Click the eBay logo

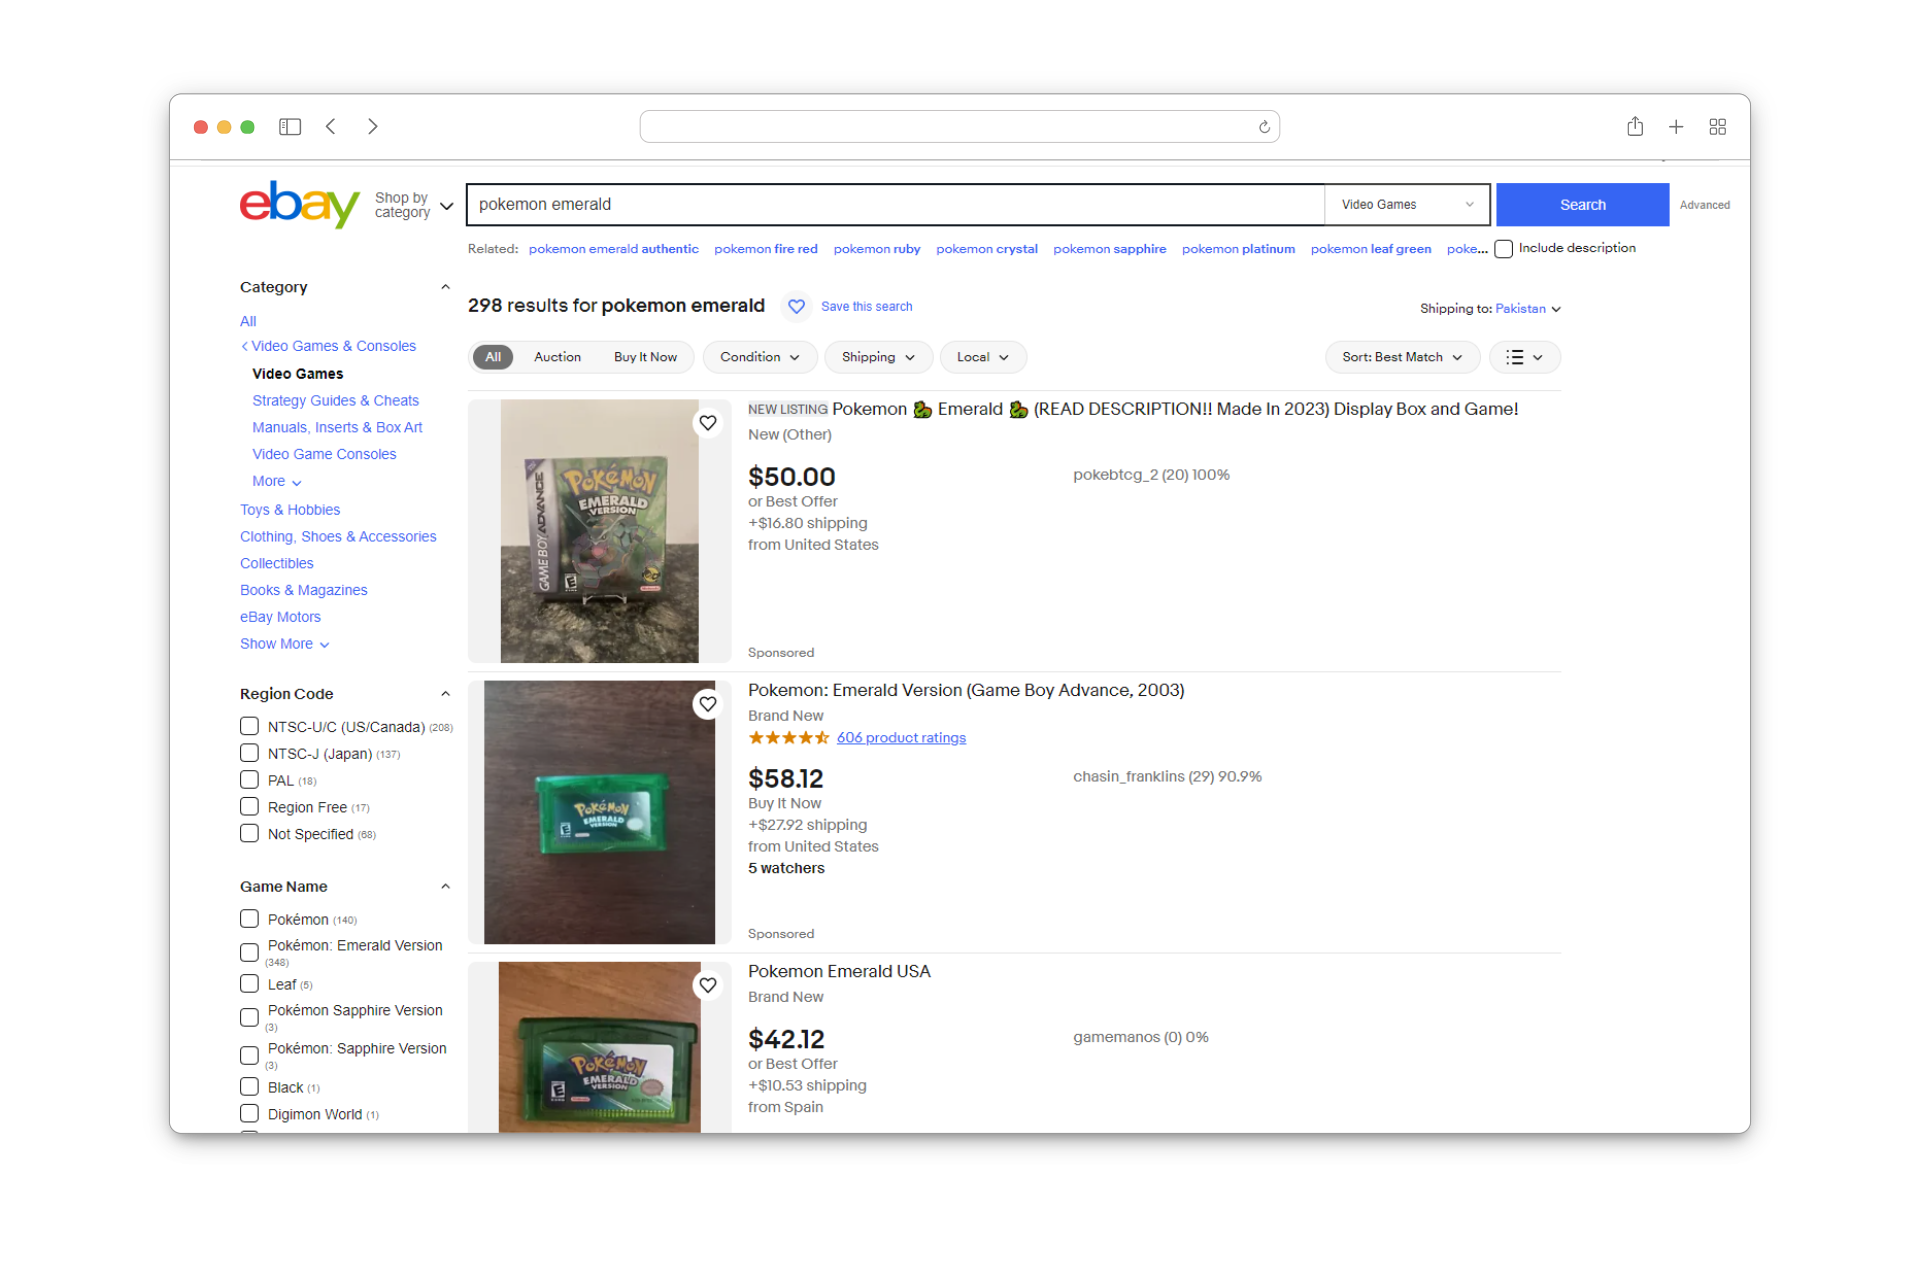click(299, 204)
